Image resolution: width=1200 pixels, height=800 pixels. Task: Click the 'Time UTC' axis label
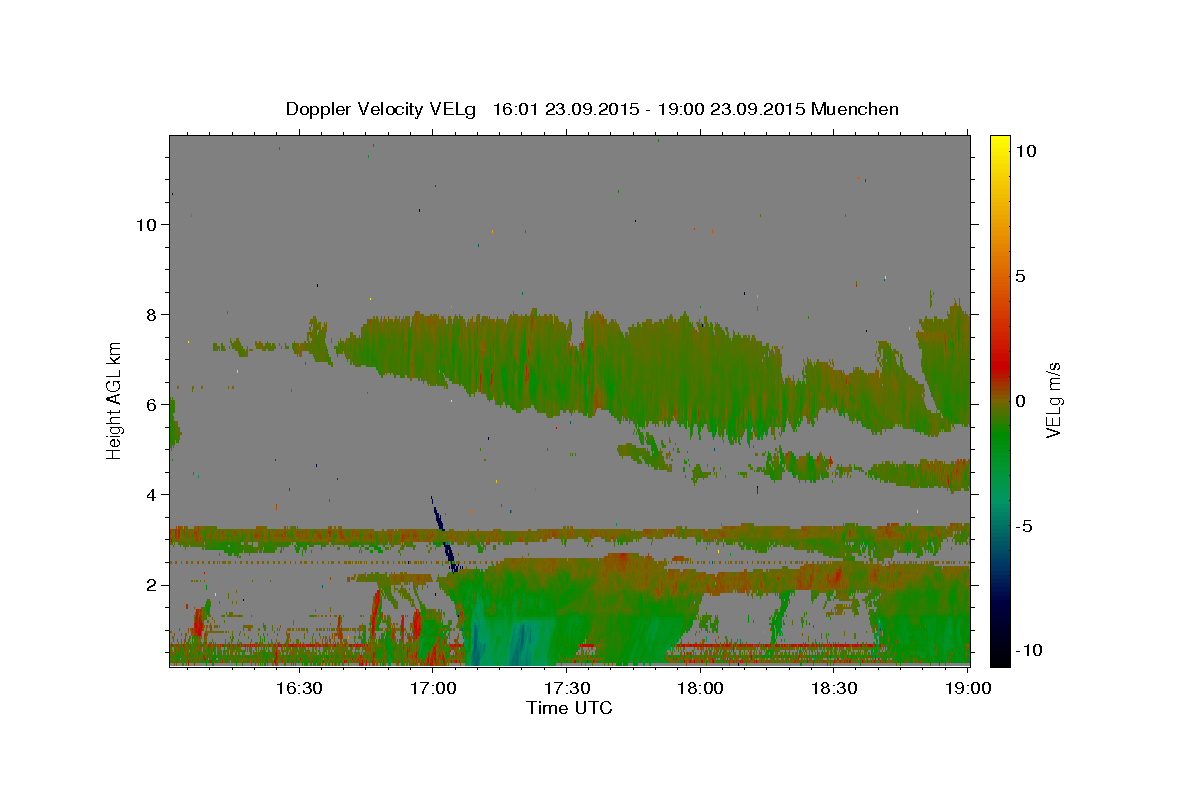click(569, 708)
